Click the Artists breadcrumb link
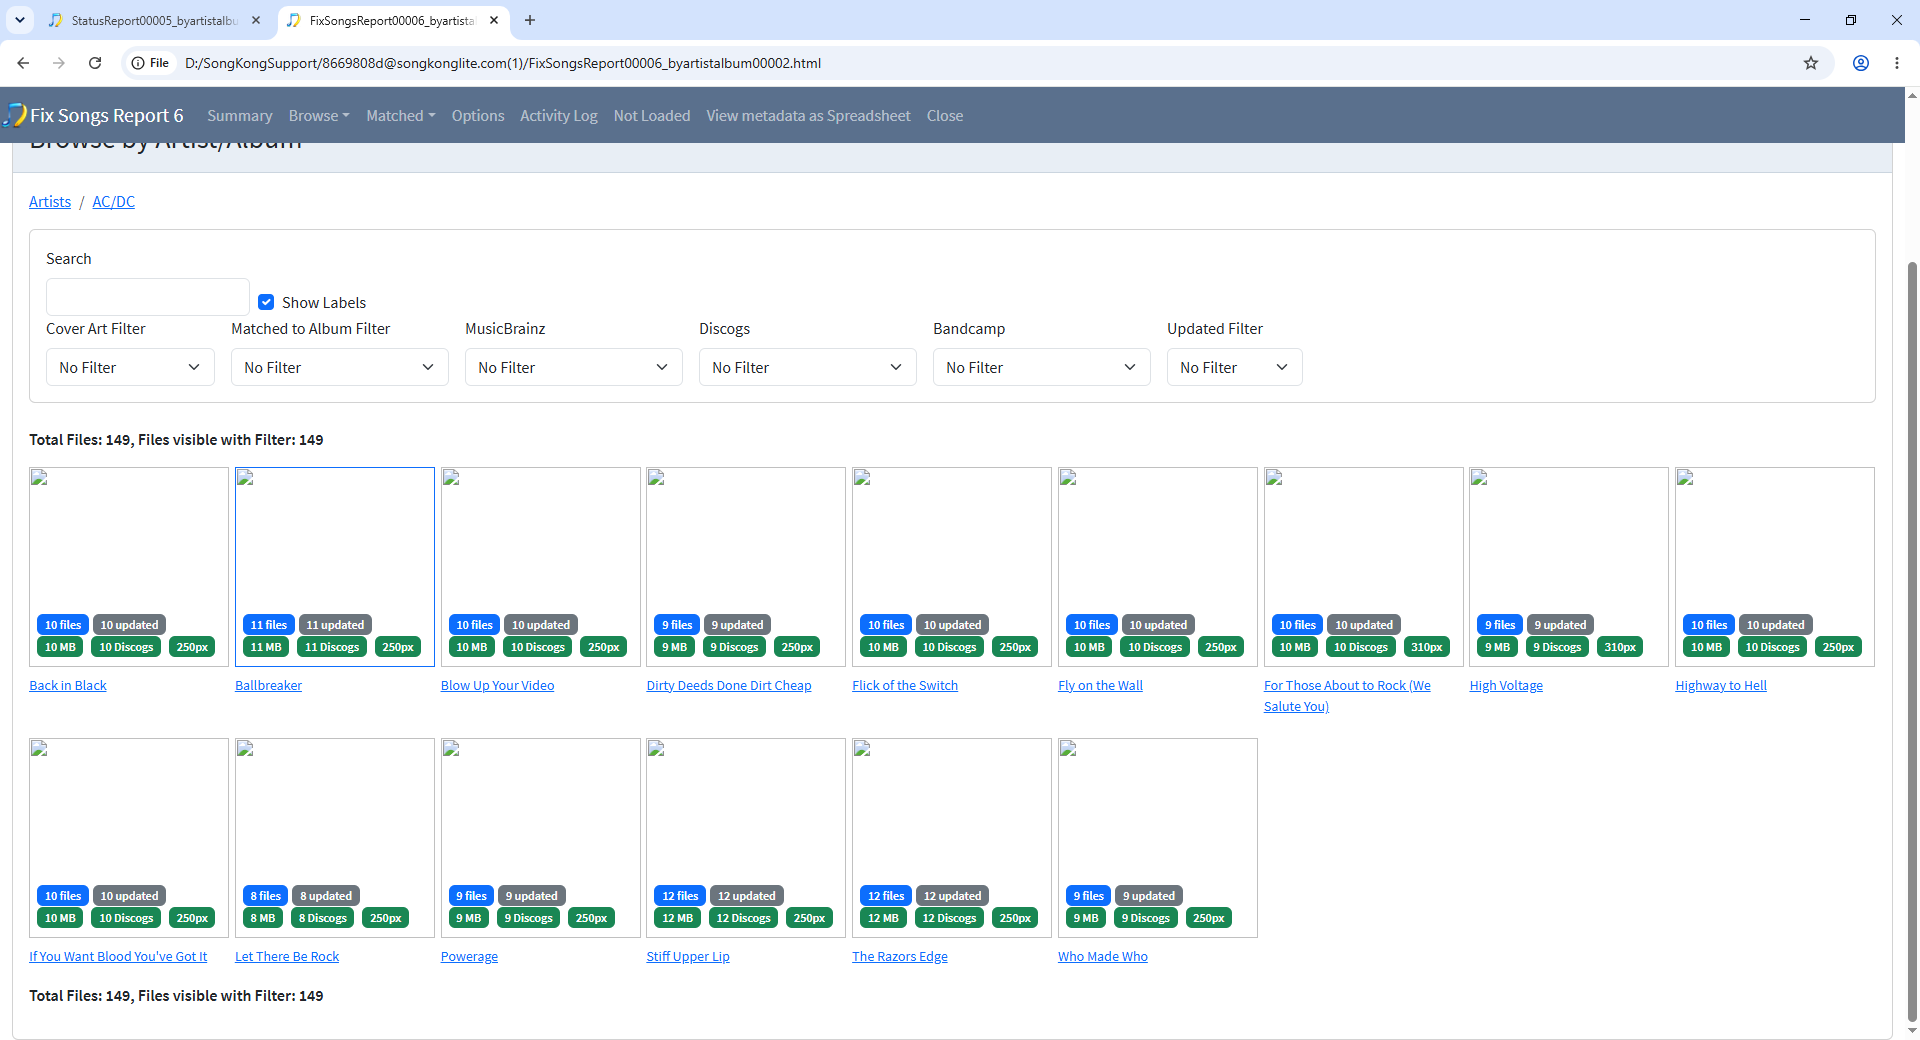 (50, 202)
